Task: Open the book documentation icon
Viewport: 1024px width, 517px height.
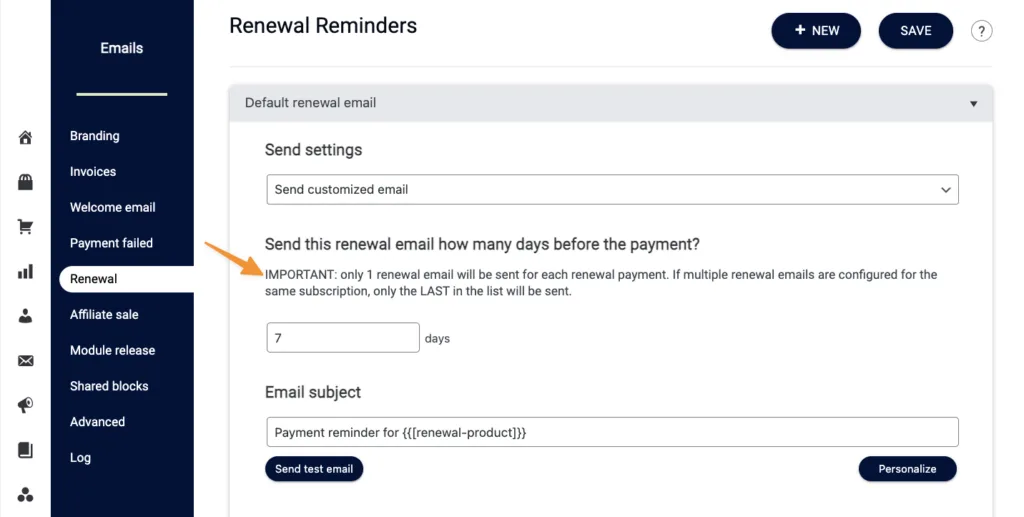Action: pyautogui.click(x=25, y=450)
